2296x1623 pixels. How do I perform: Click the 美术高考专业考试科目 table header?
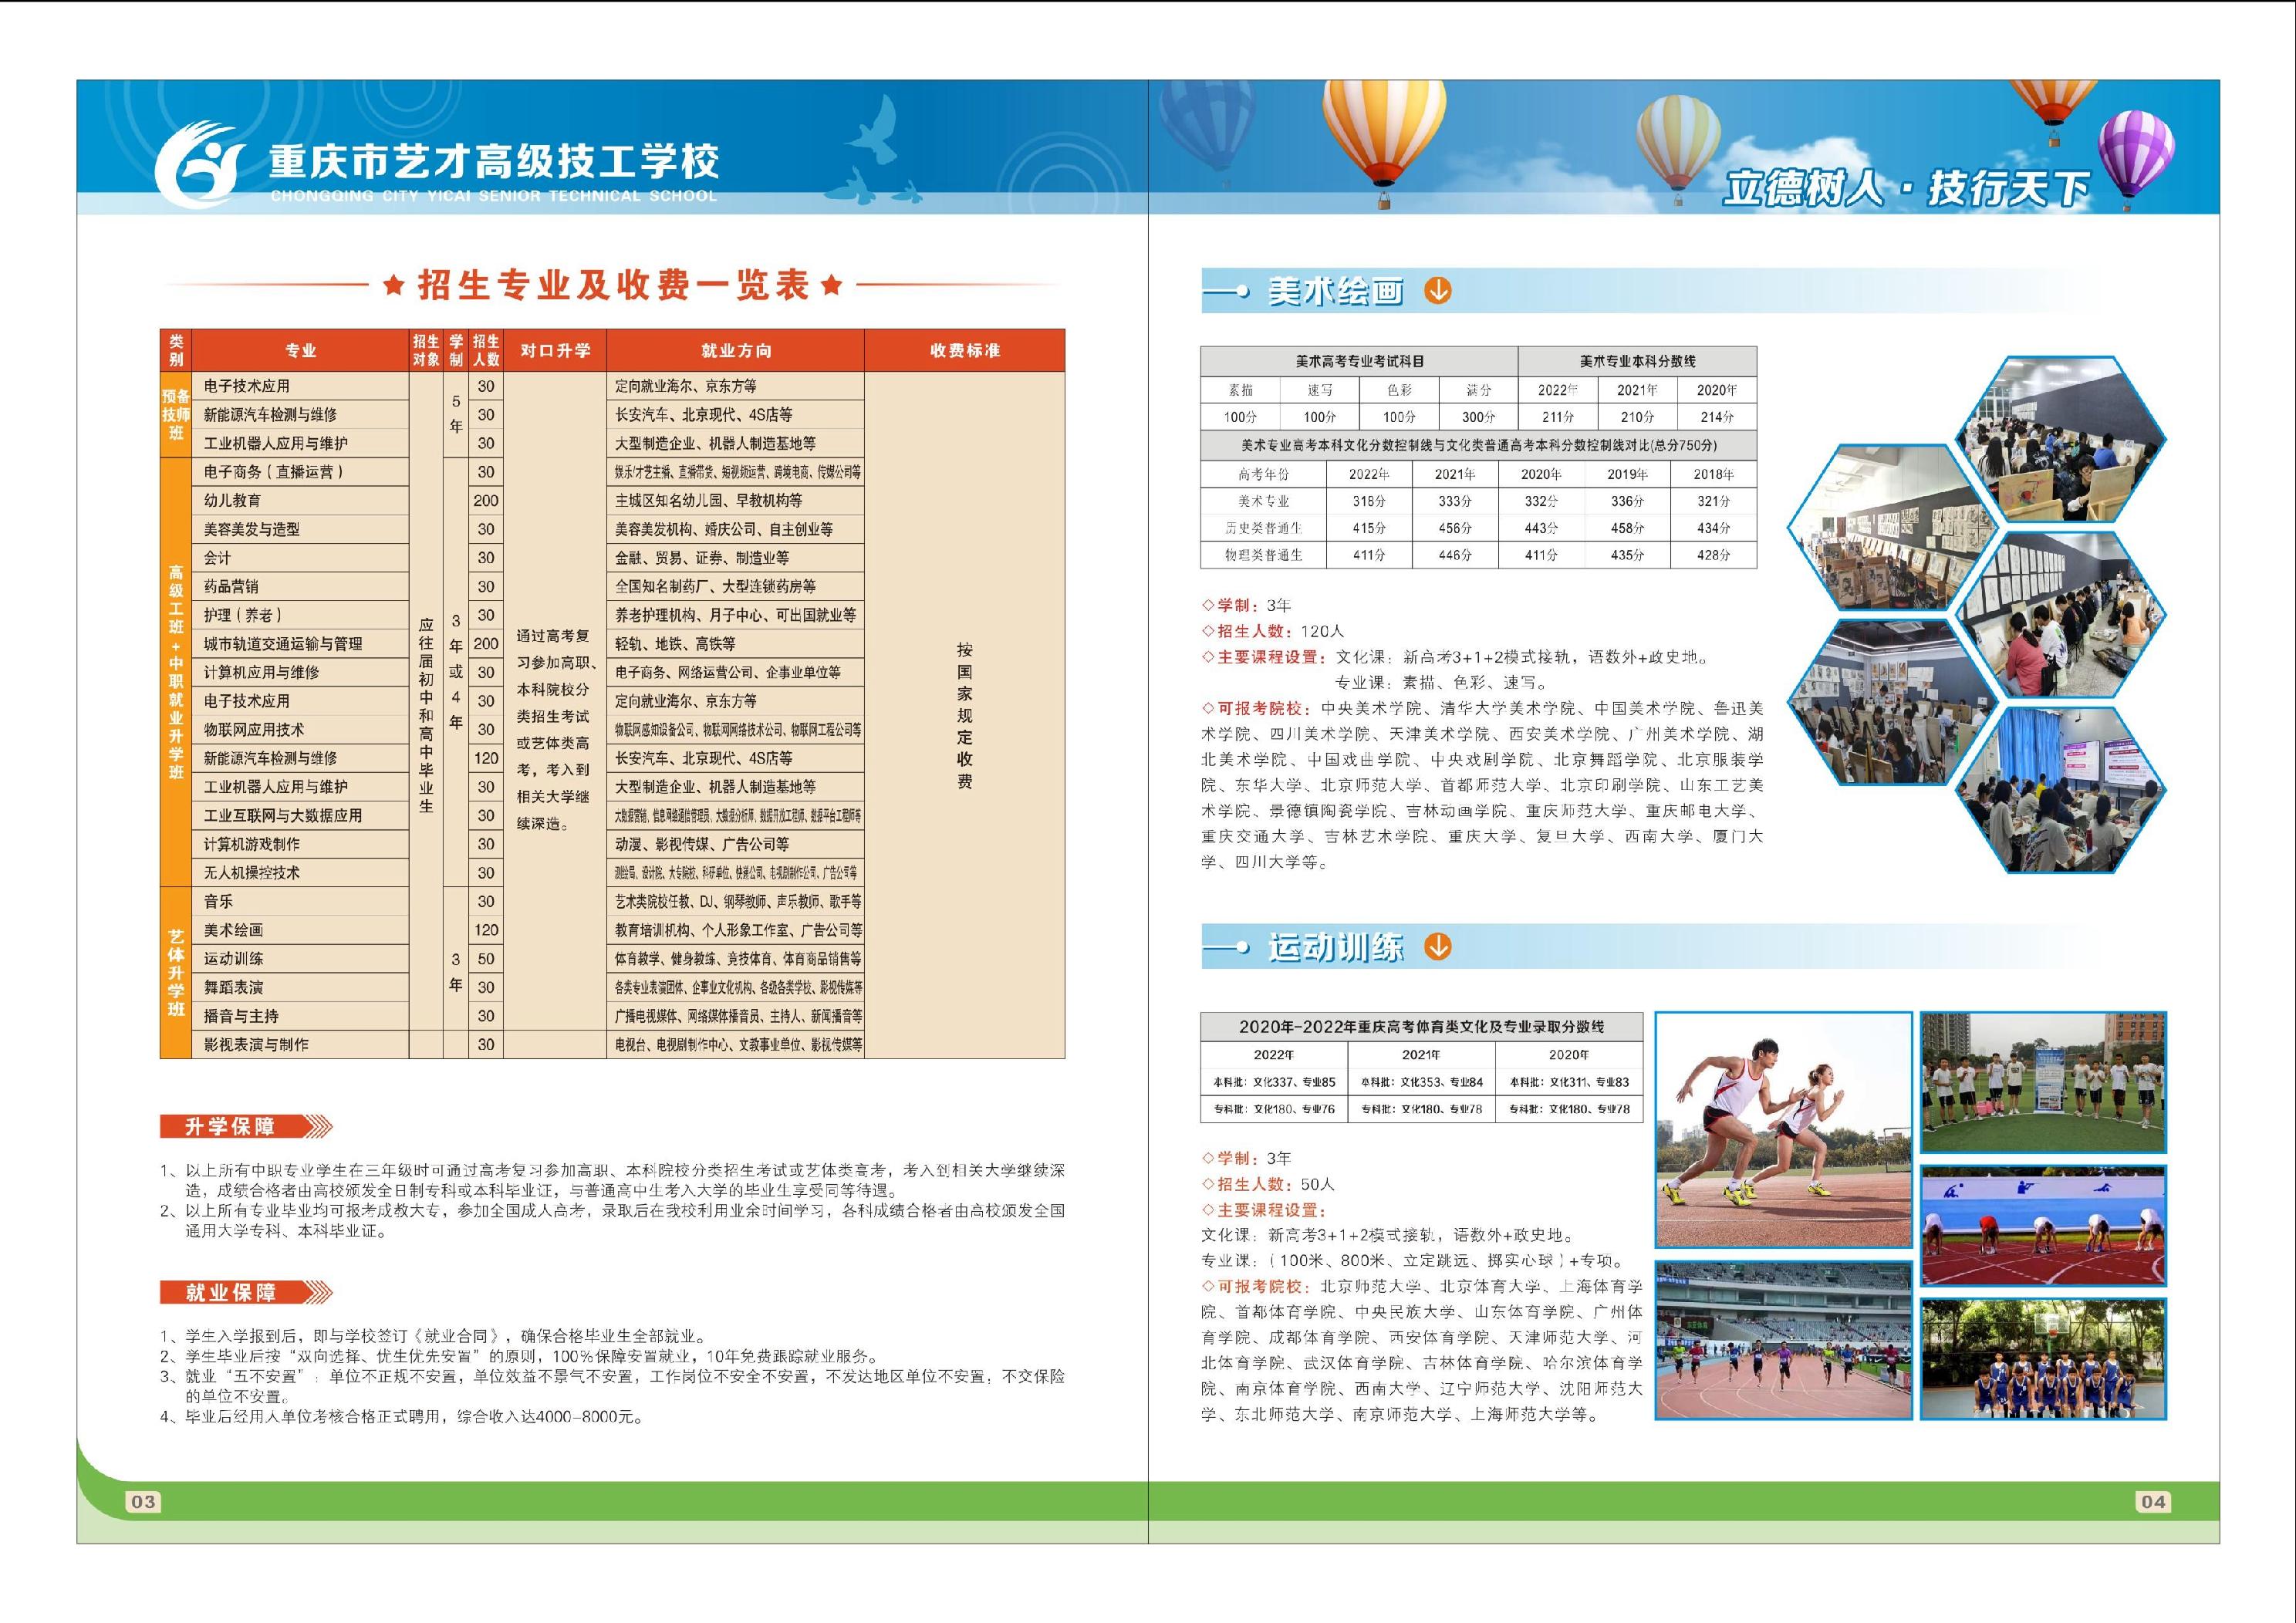(x=1359, y=361)
